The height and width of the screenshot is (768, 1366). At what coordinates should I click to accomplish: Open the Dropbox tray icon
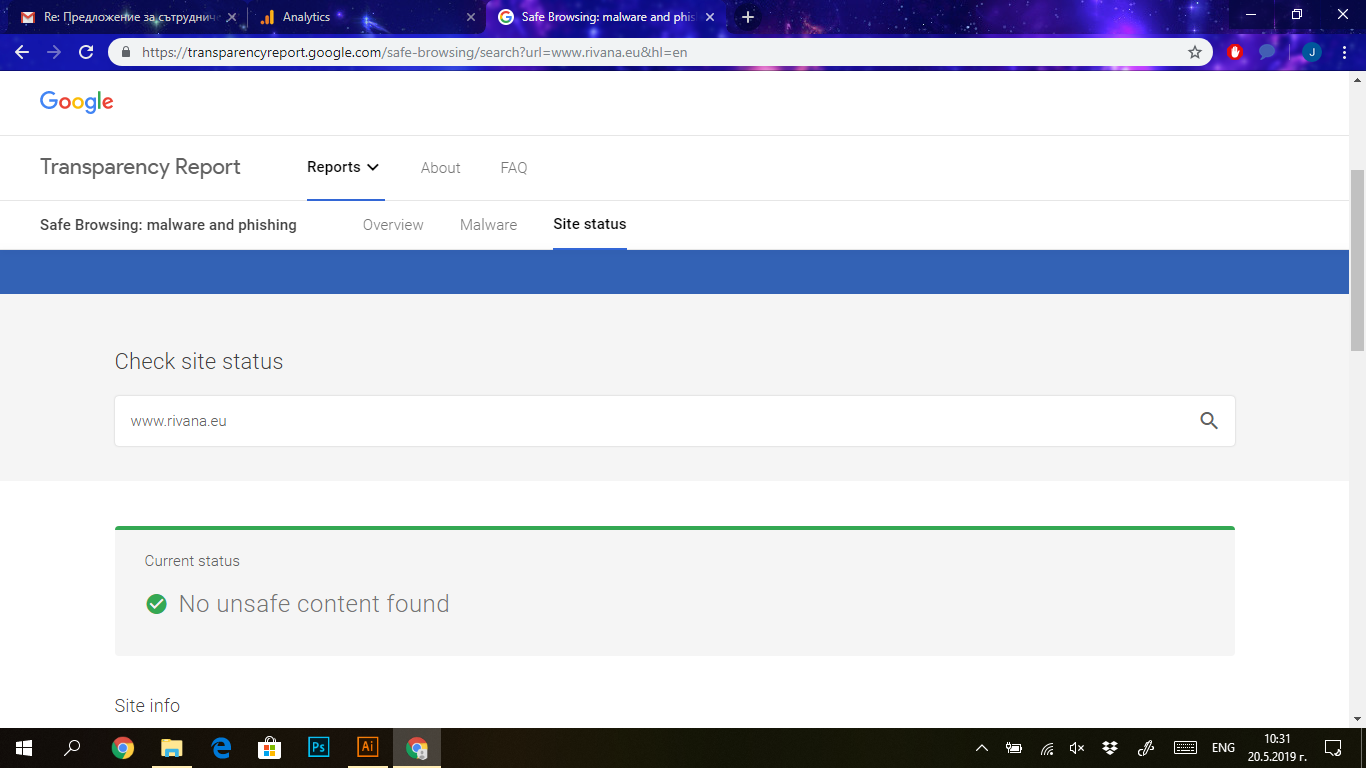[x=1109, y=748]
